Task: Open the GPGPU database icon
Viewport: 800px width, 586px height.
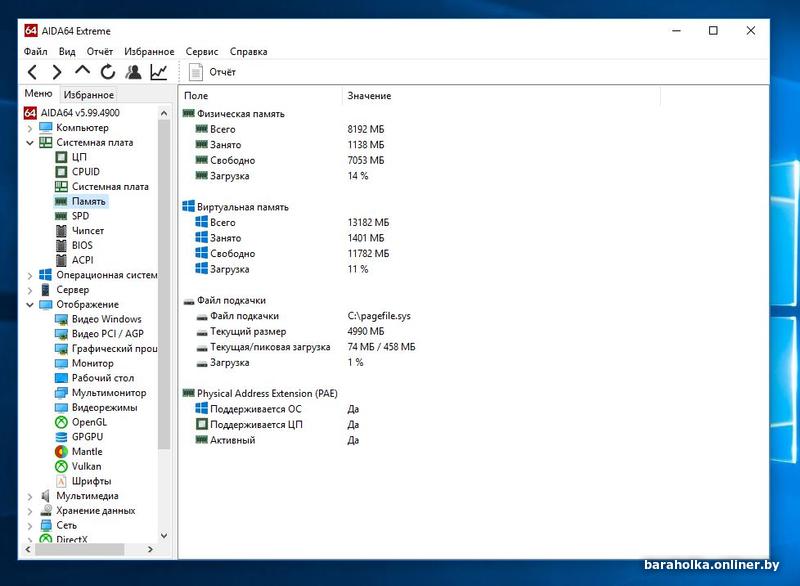Action: 61,437
